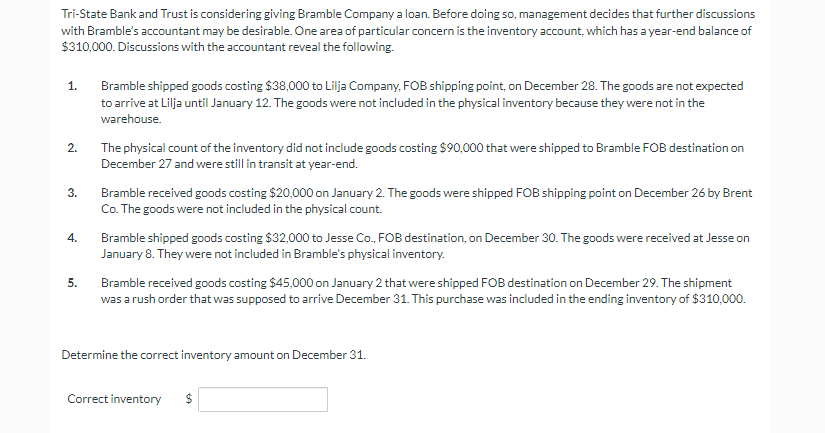The width and height of the screenshot is (825, 433).
Task: Click the Correct inventory answer input box
Action: click(x=263, y=399)
